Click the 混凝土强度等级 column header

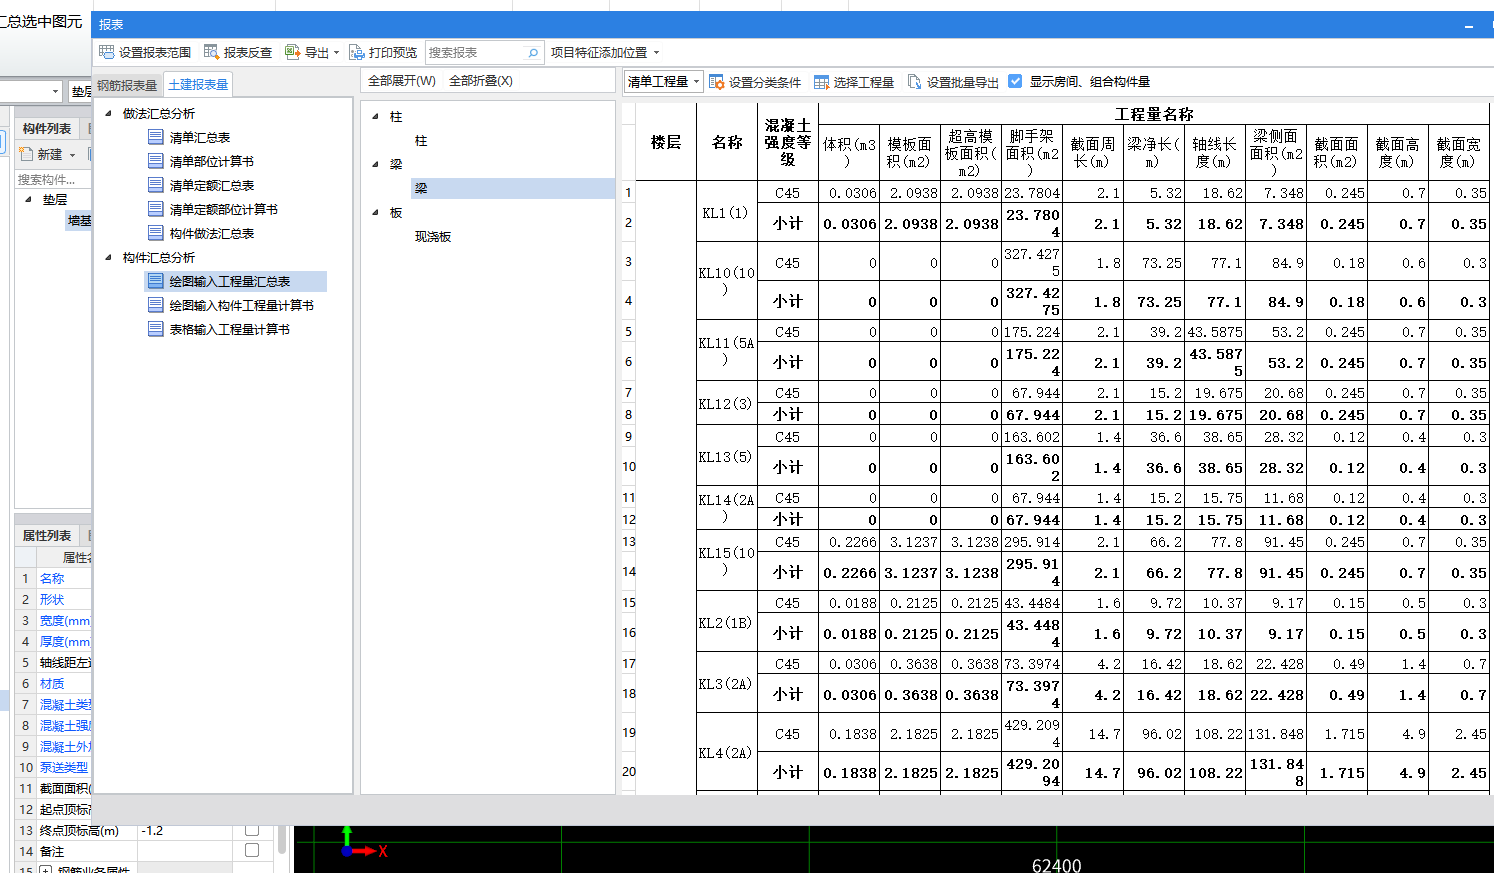(x=787, y=142)
